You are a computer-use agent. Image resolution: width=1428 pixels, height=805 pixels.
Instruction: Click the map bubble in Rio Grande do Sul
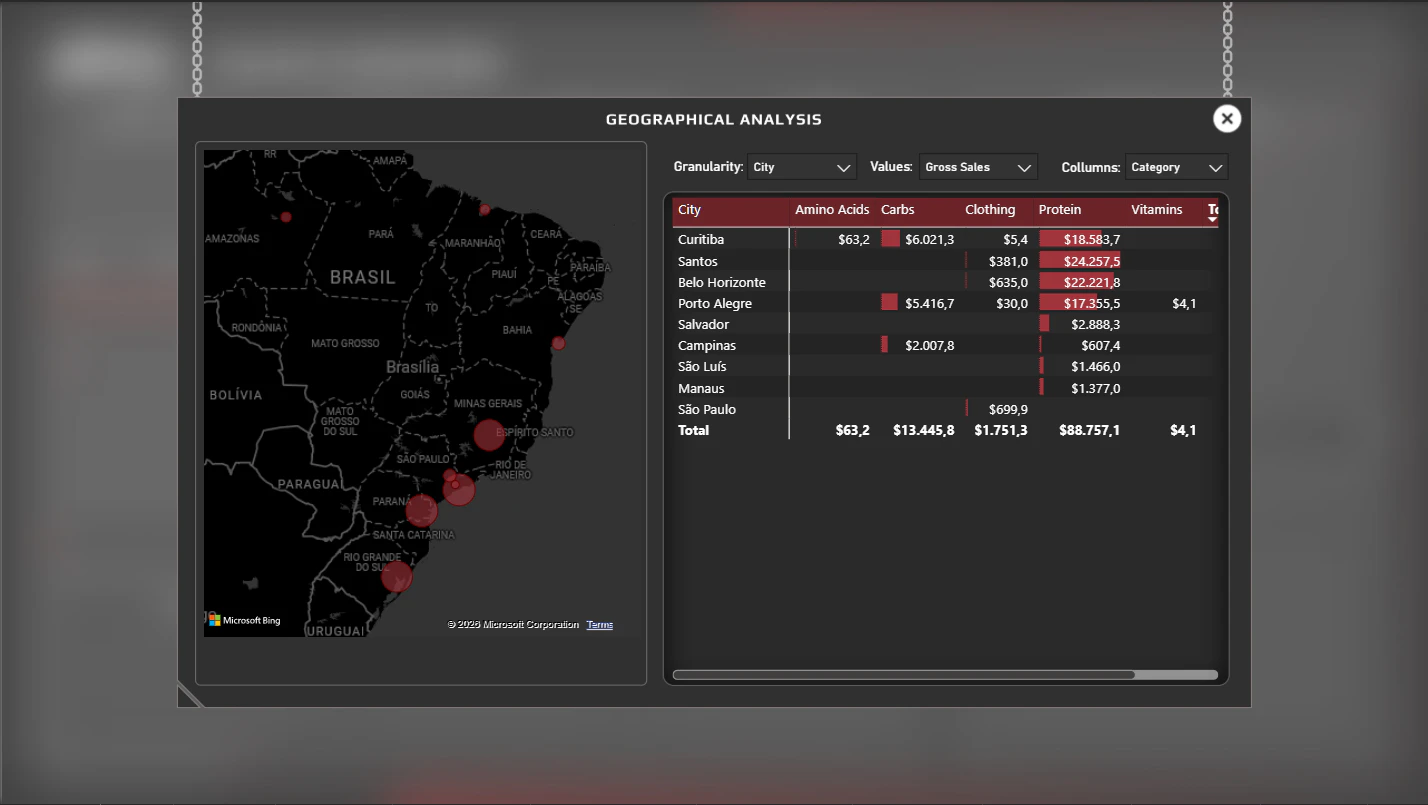pyautogui.click(x=396, y=576)
